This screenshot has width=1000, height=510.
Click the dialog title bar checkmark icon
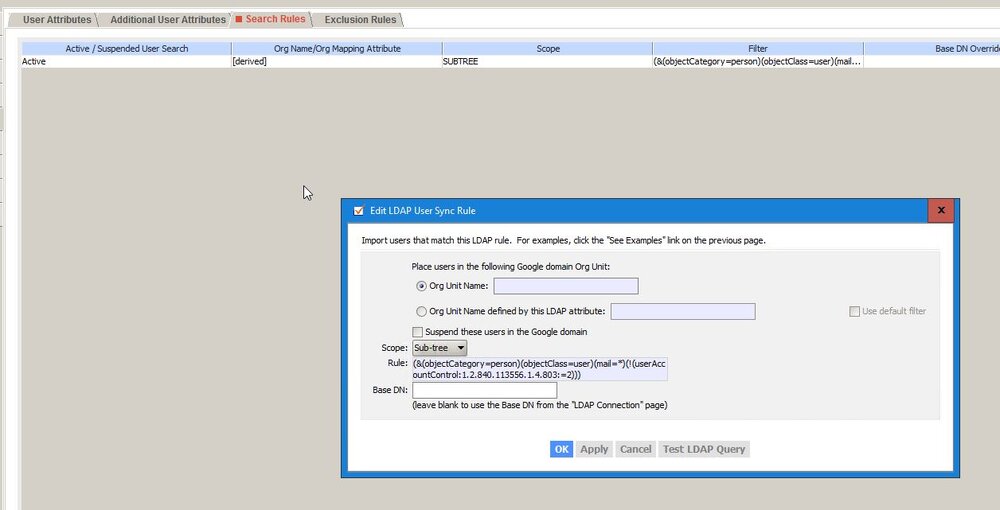(x=358, y=211)
